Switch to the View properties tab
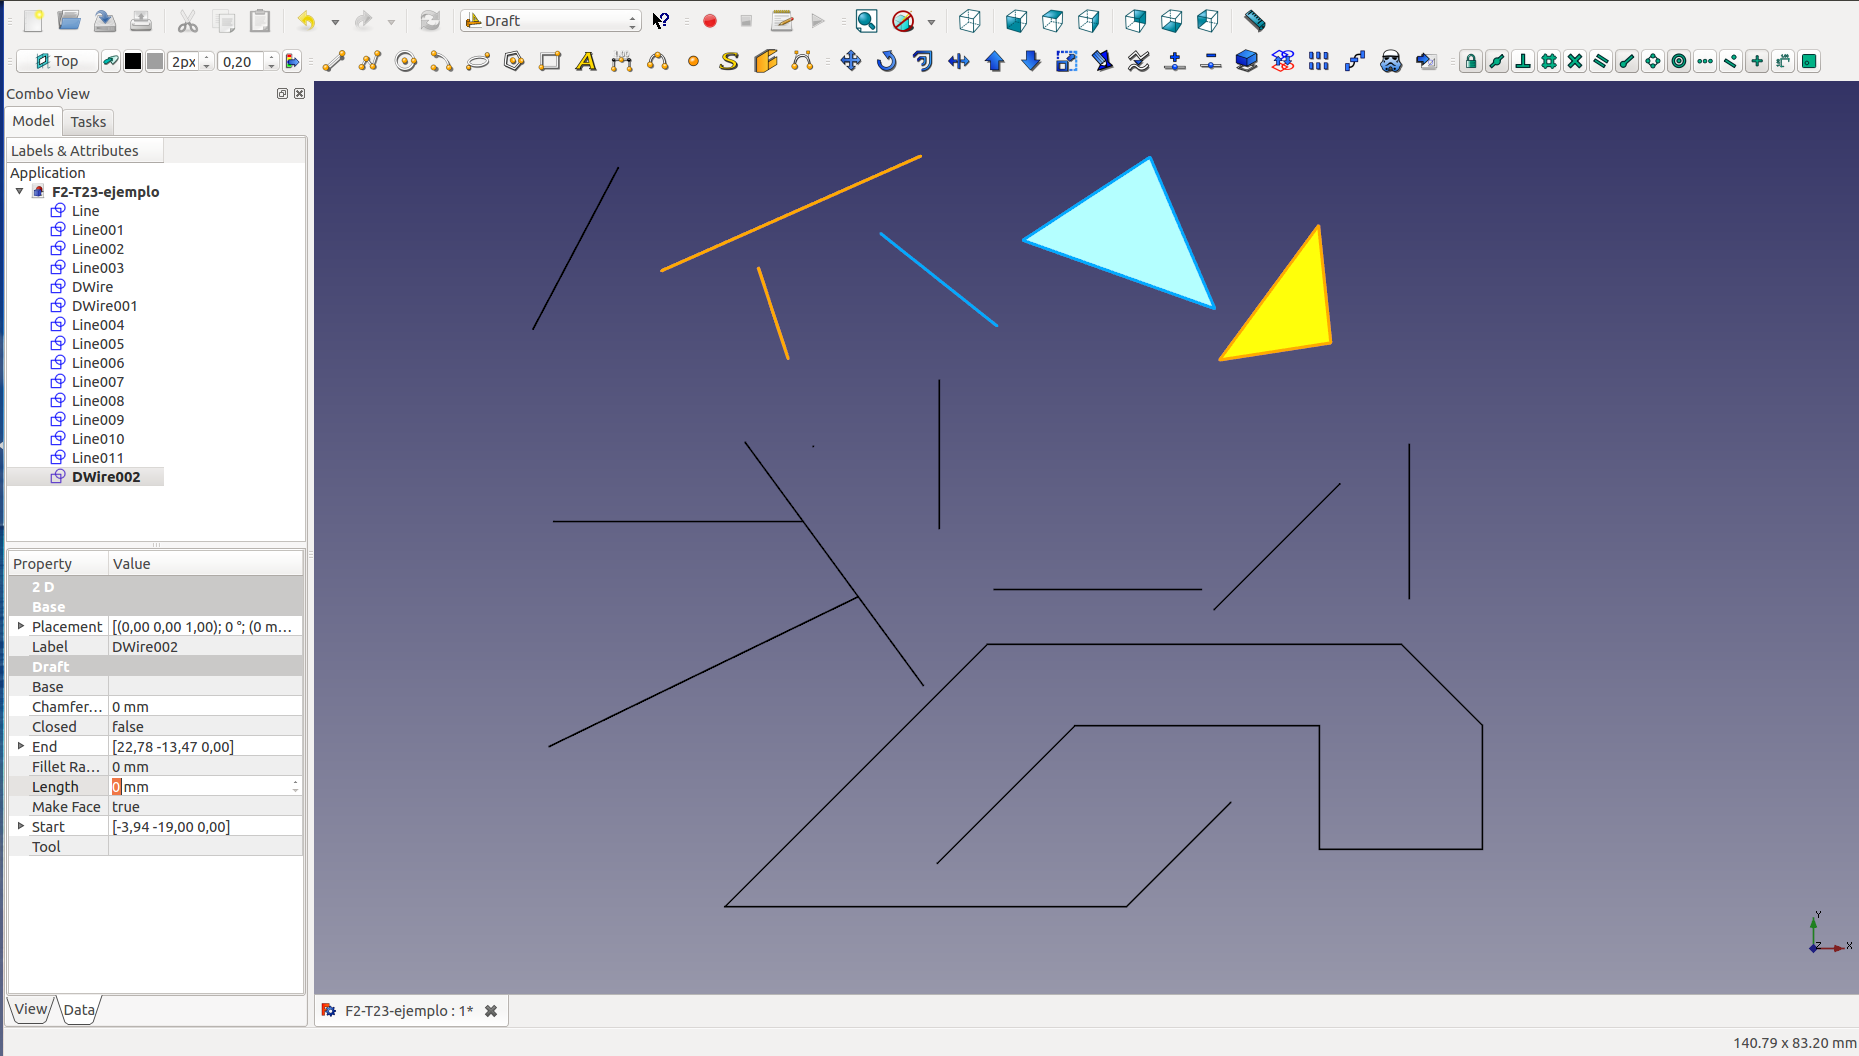Viewport: 1859px width, 1056px height. pyautogui.click(x=30, y=1009)
